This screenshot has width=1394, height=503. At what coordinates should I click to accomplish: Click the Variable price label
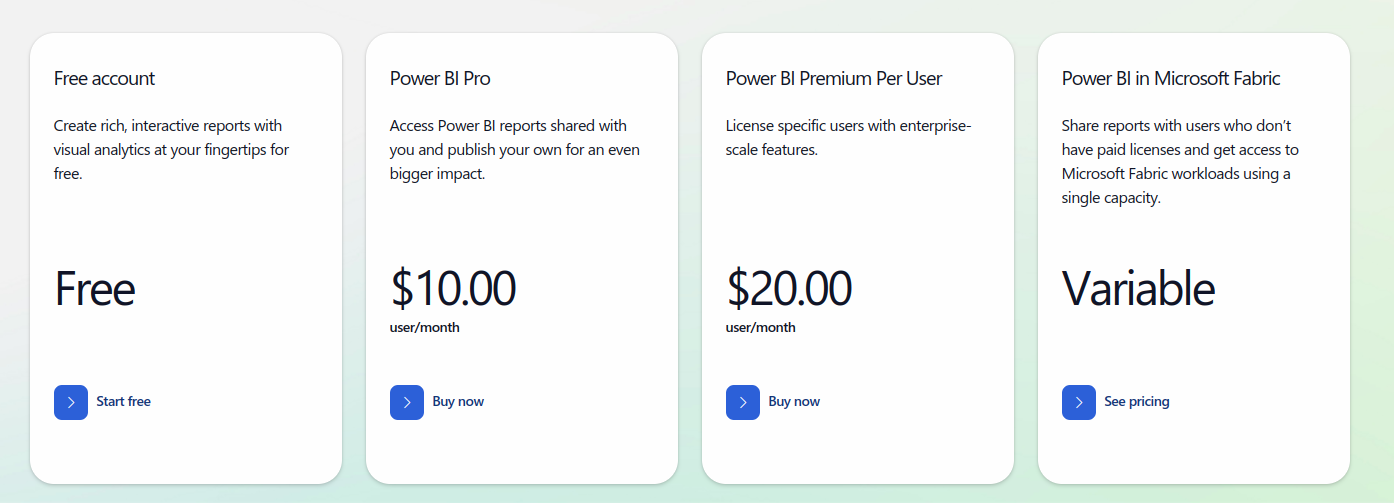pyautogui.click(x=1138, y=289)
